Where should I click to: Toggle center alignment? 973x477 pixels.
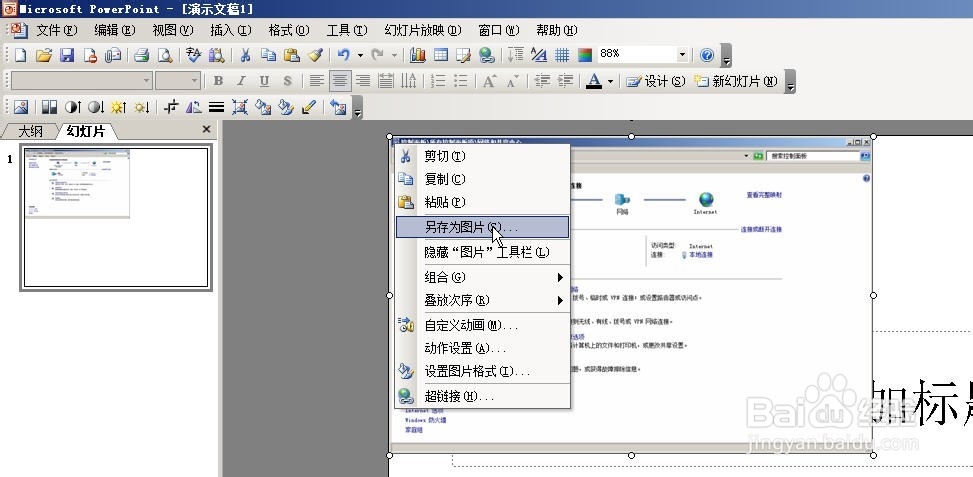tap(339, 81)
